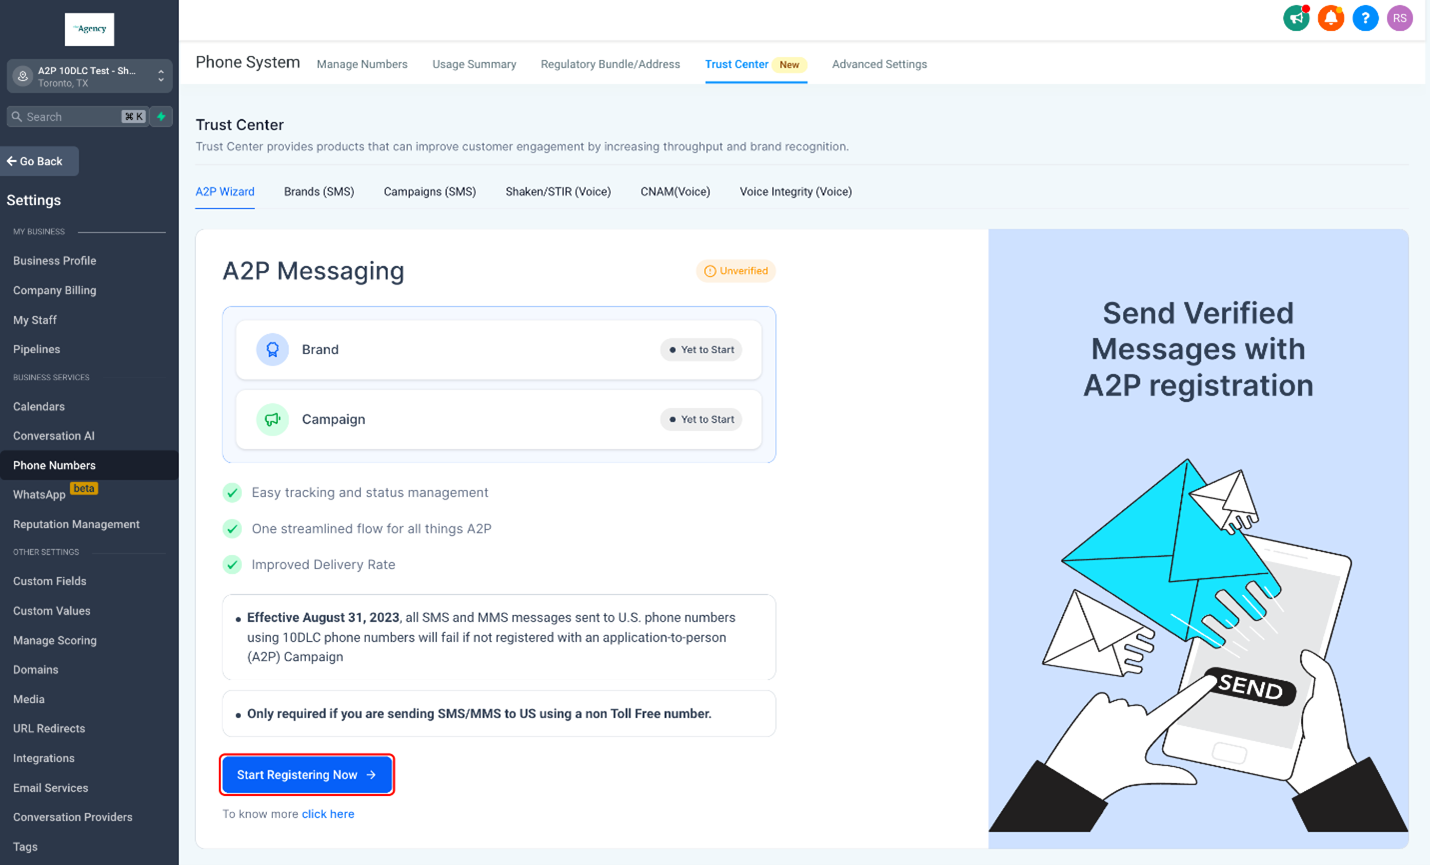This screenshot has width=1430, height=865.
Task: Open the megaphone announcements icon
Action: (x=1296, y=18)
